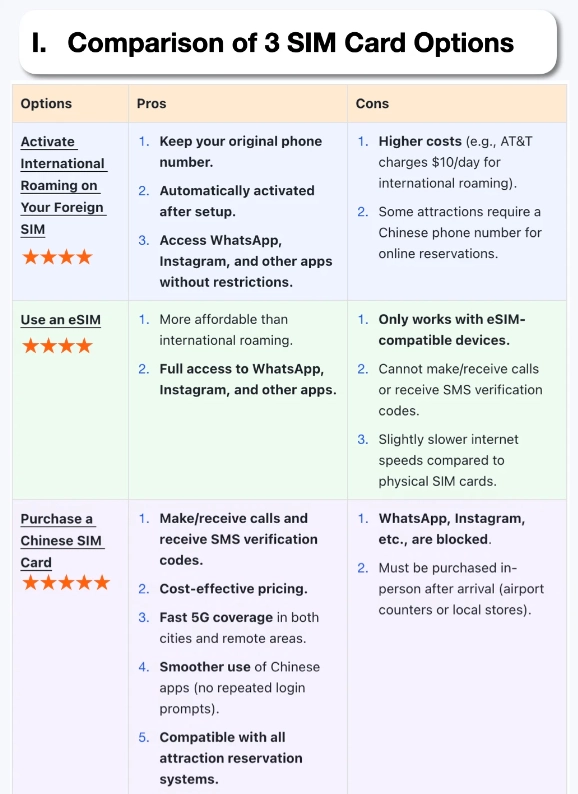
Task: Click 'Slightly slower internet speeds' con item
Action: coord(448,460)
